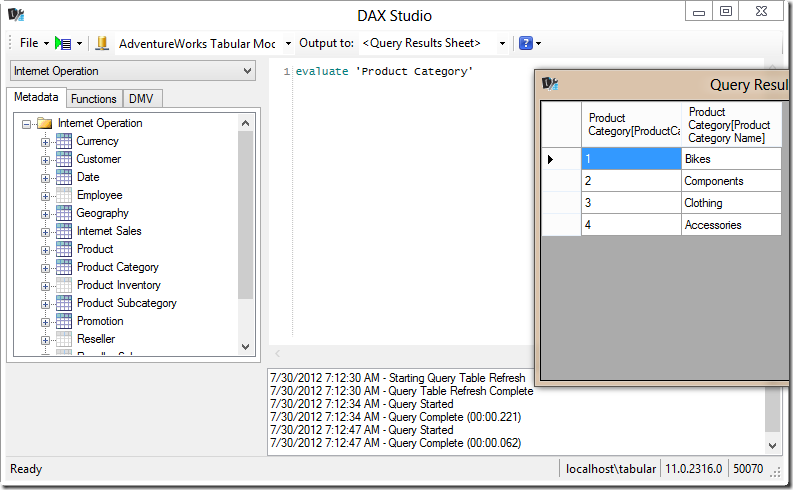Viewport: 793px width, 490px height.
Task: Open the Run Query dropdown arrow
Action: pos(79,43)
